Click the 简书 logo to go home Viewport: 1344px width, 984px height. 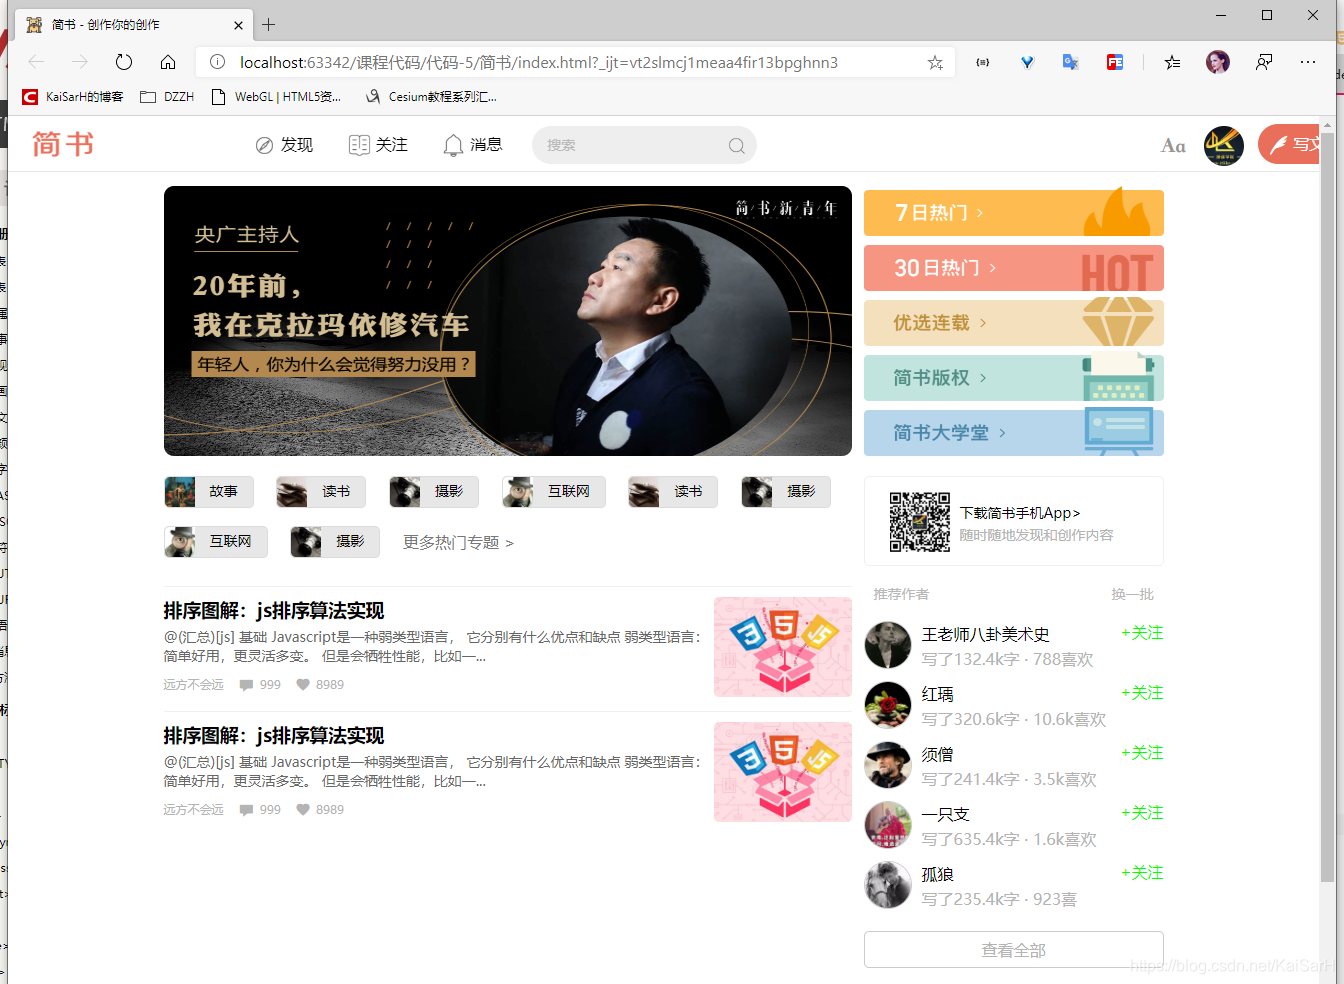coord(62,144)
